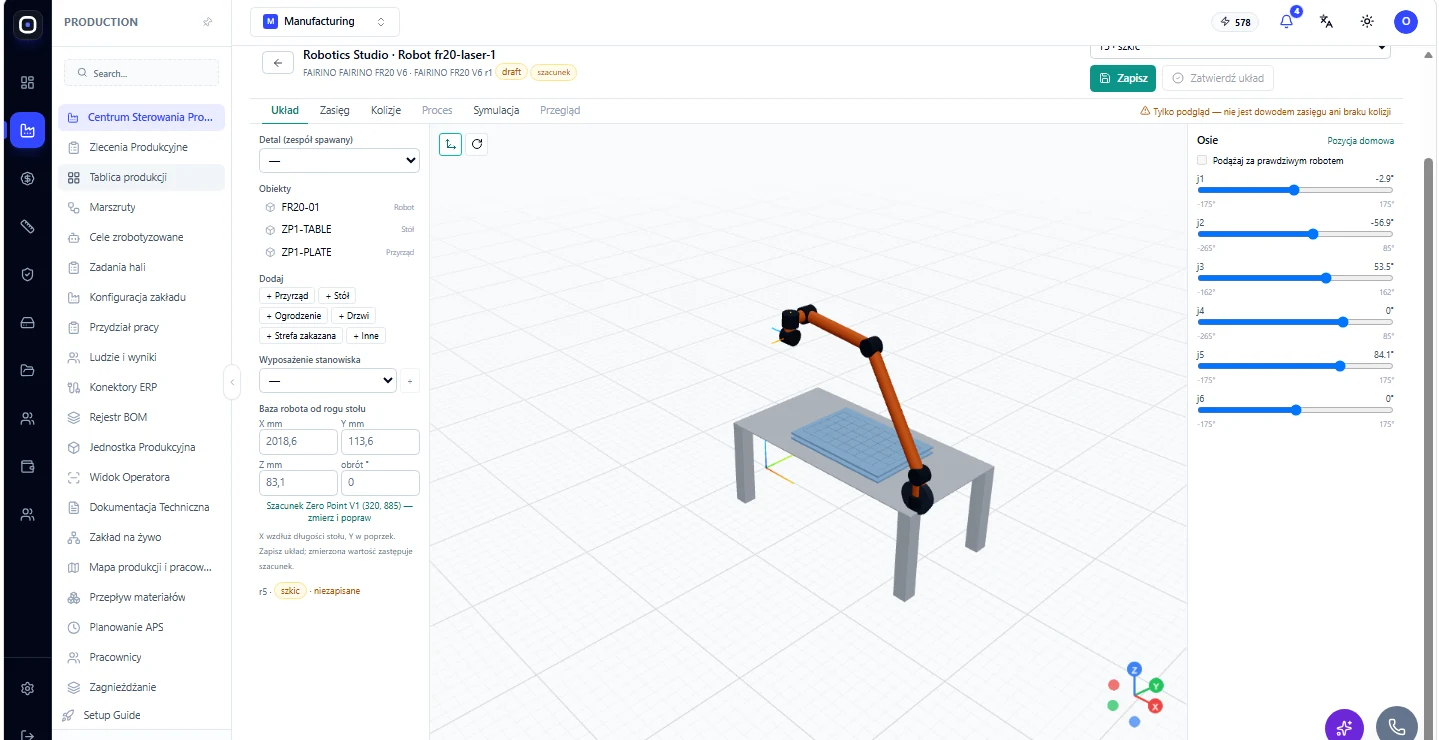Collapse the sidebar using the chevron handle
This screenshot has height=740, width=1439.
click(x=232, y=381)
